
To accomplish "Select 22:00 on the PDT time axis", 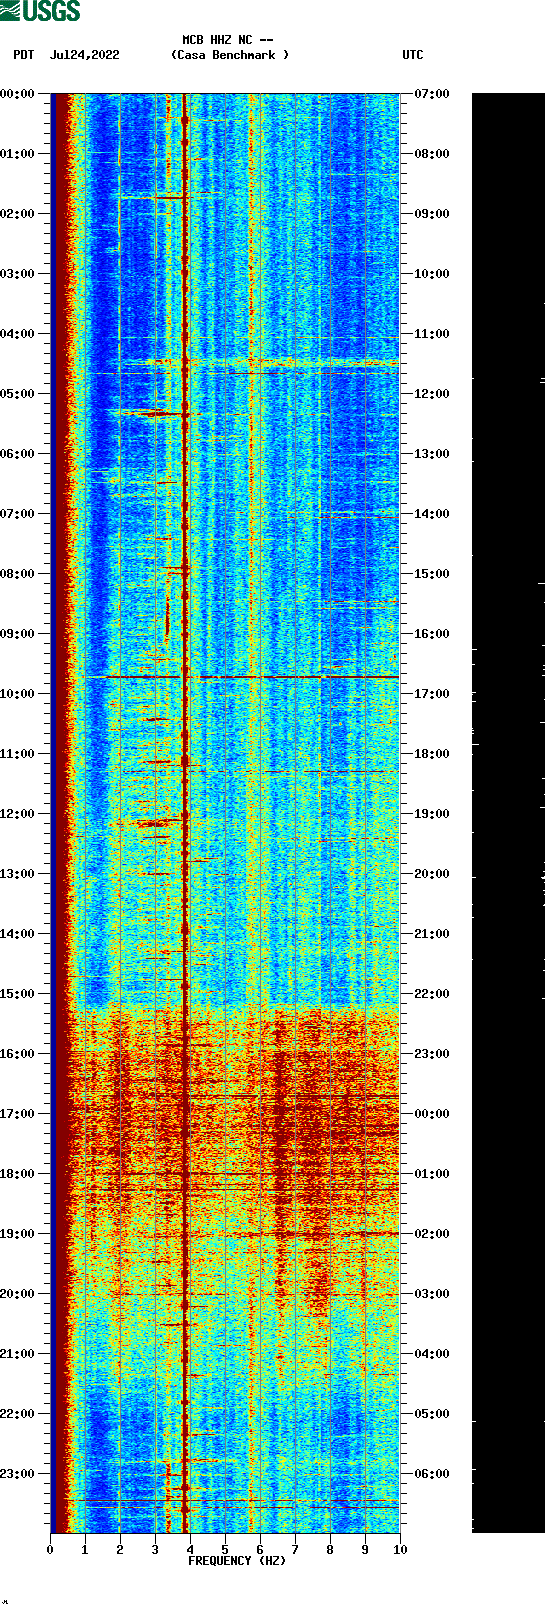I will click(x=18, y=1414).
